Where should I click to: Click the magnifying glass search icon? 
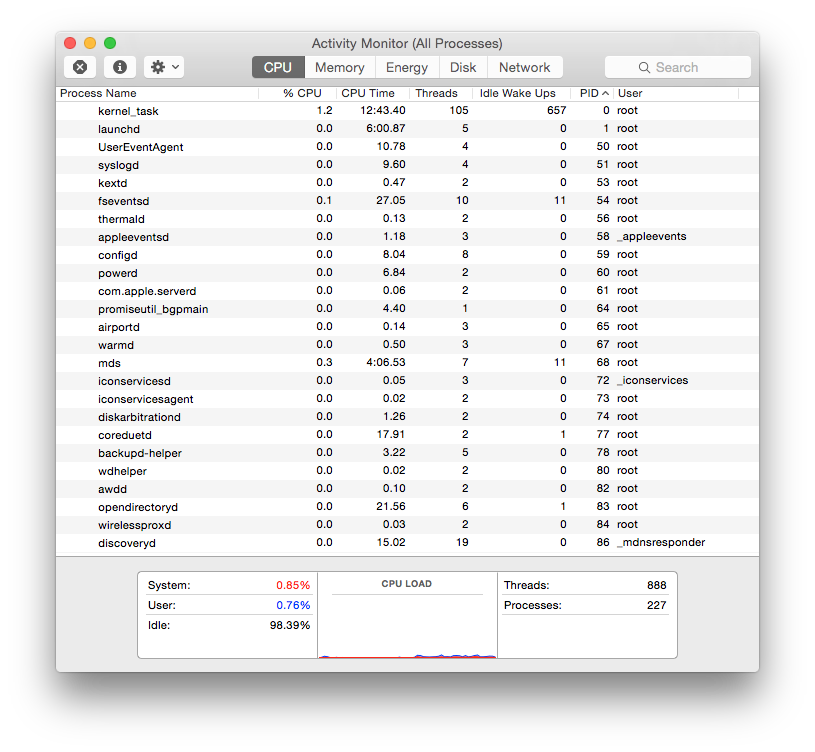646,68
